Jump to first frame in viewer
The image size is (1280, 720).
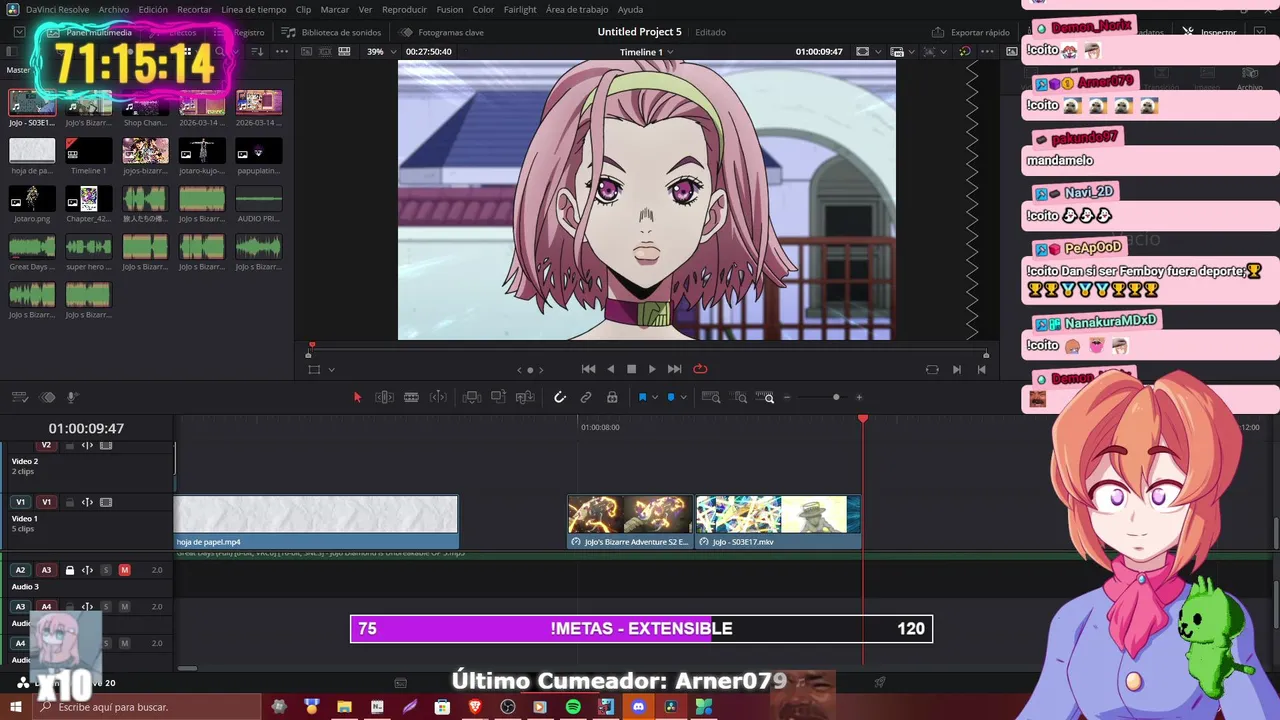tap(589, 369)
